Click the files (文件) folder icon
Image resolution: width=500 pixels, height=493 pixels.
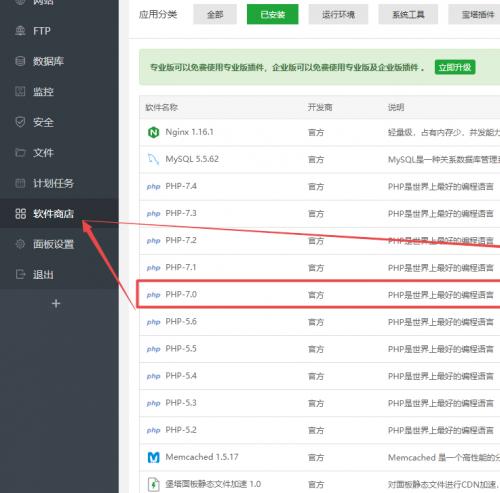coord(20,153)
